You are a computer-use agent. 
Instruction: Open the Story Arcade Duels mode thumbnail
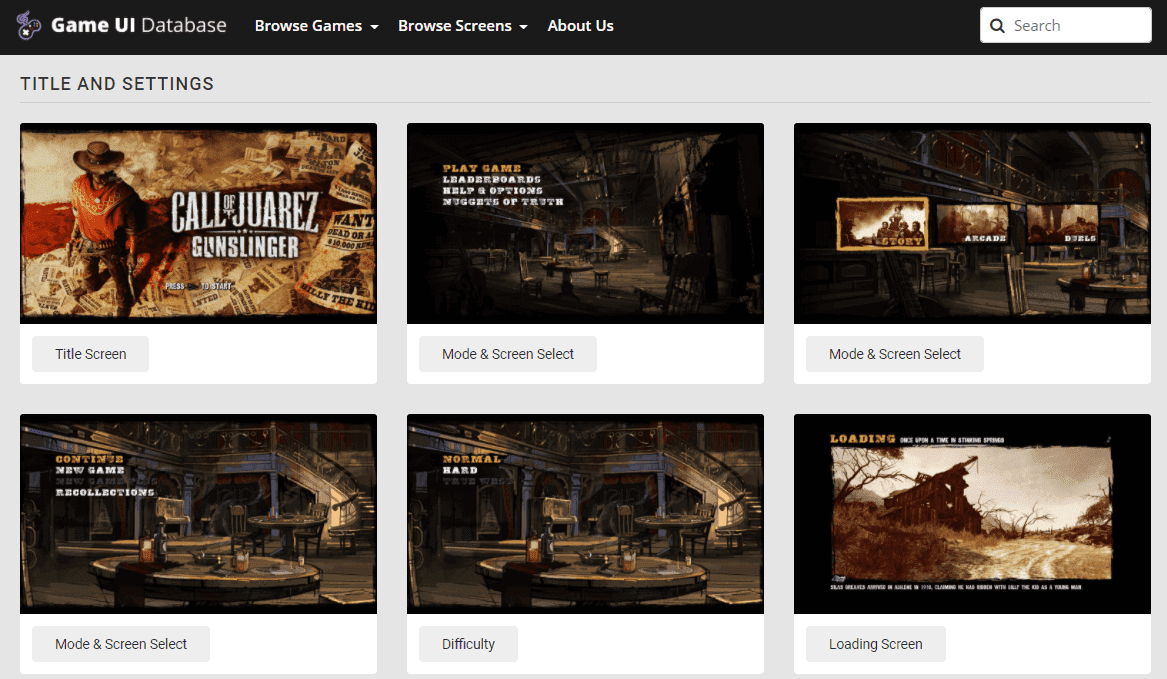tap(972, 223)
